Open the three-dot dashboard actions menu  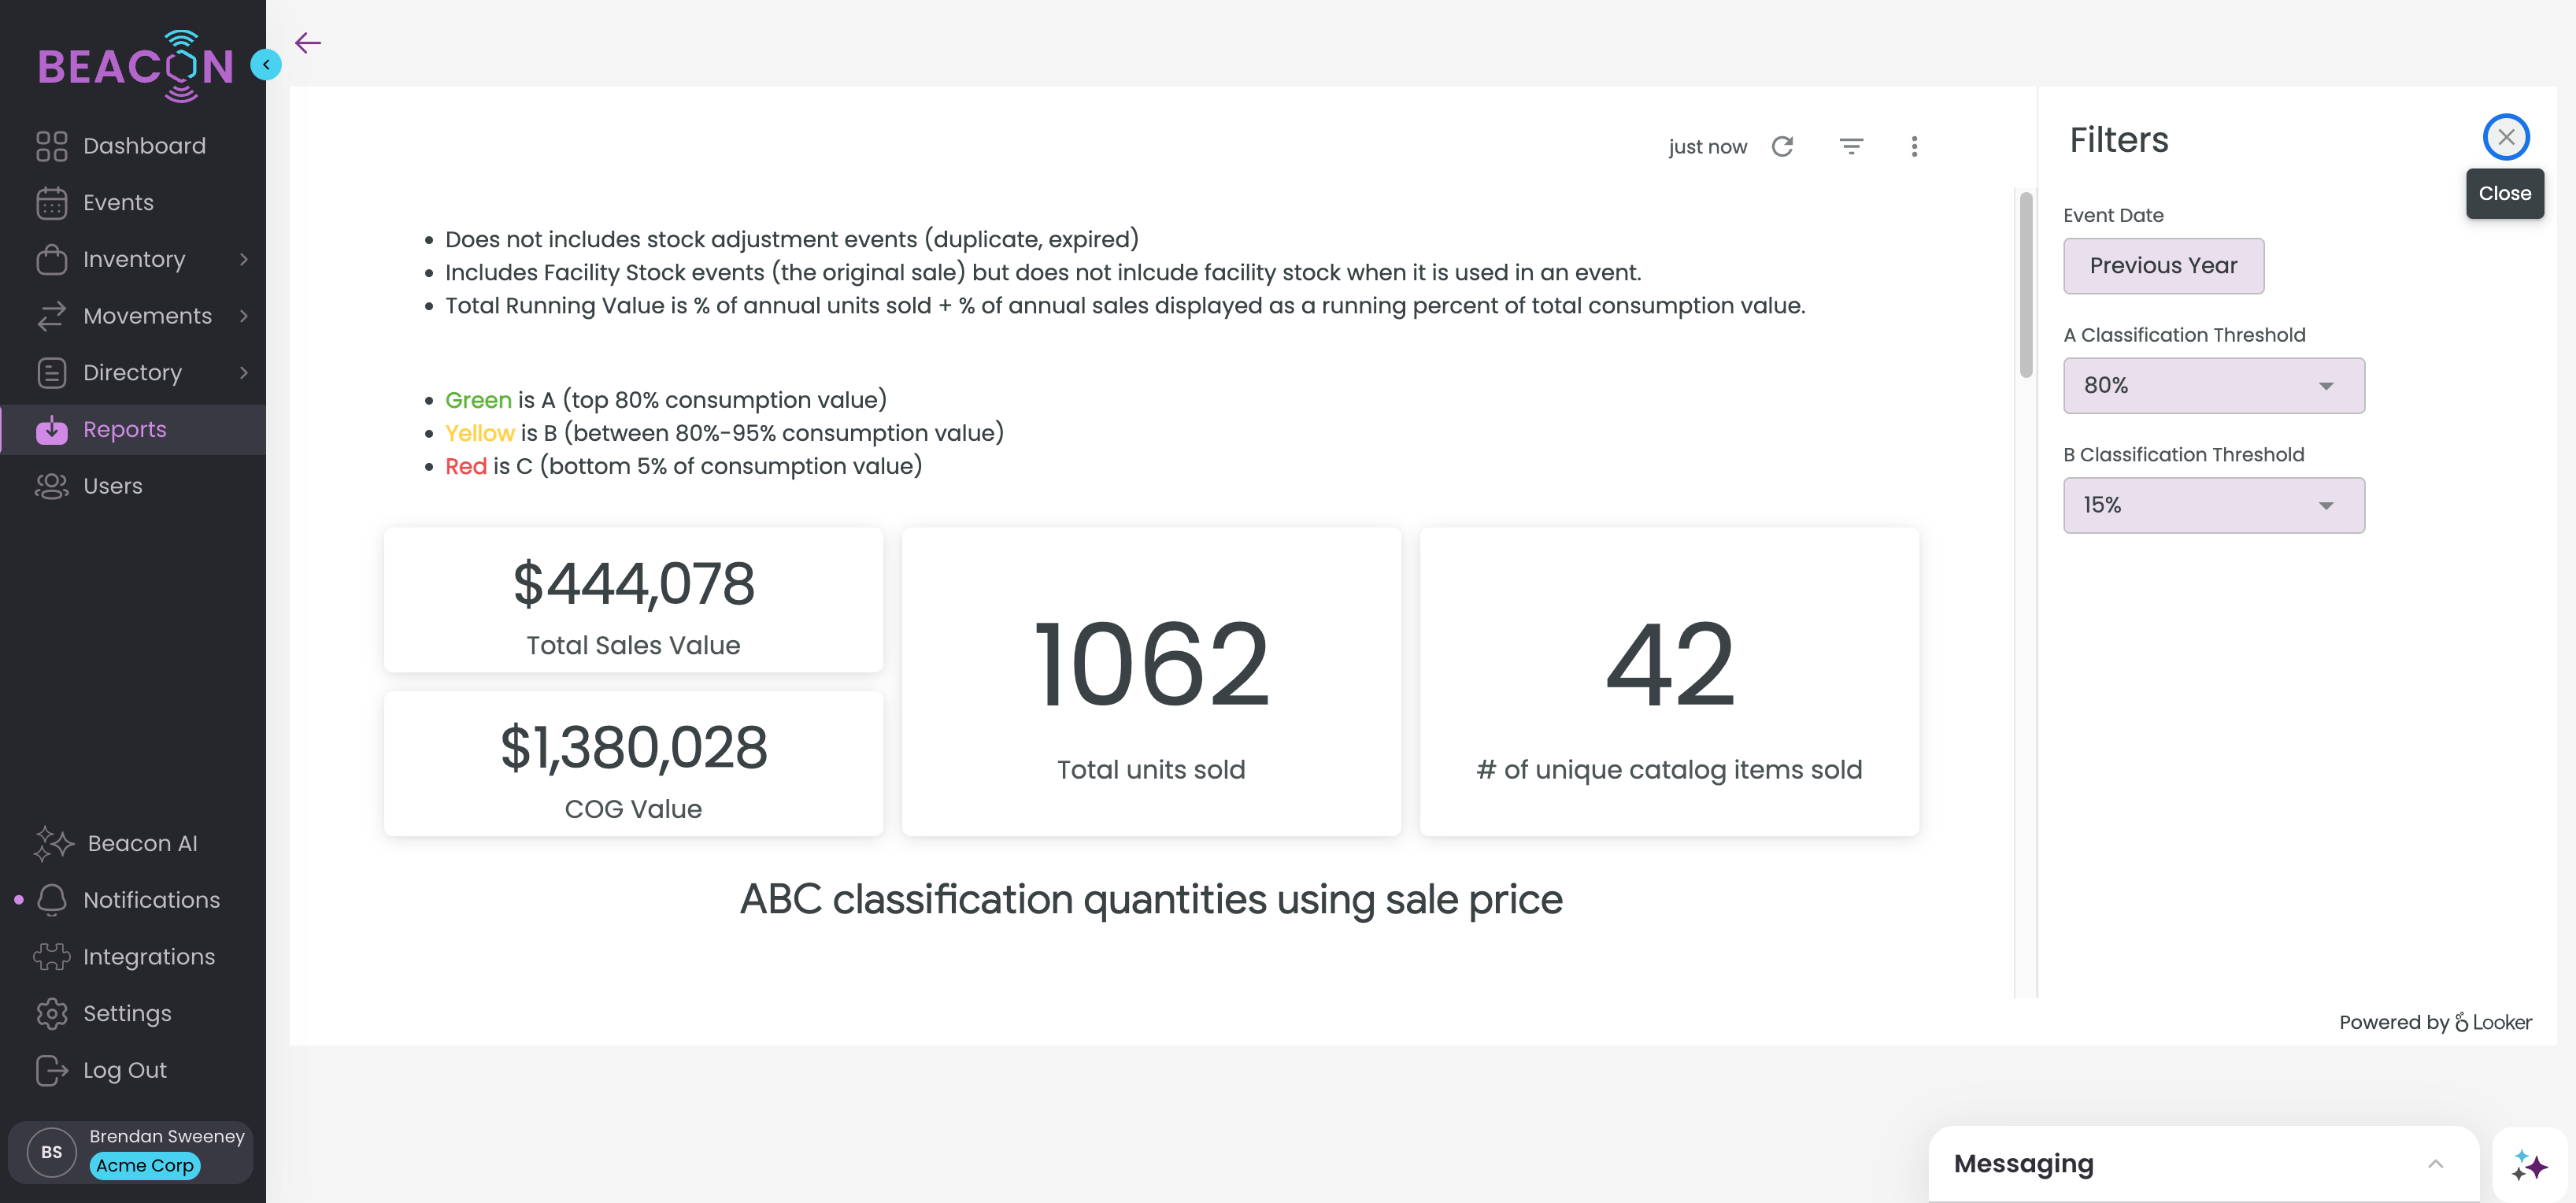click(x=1914, y=147)
